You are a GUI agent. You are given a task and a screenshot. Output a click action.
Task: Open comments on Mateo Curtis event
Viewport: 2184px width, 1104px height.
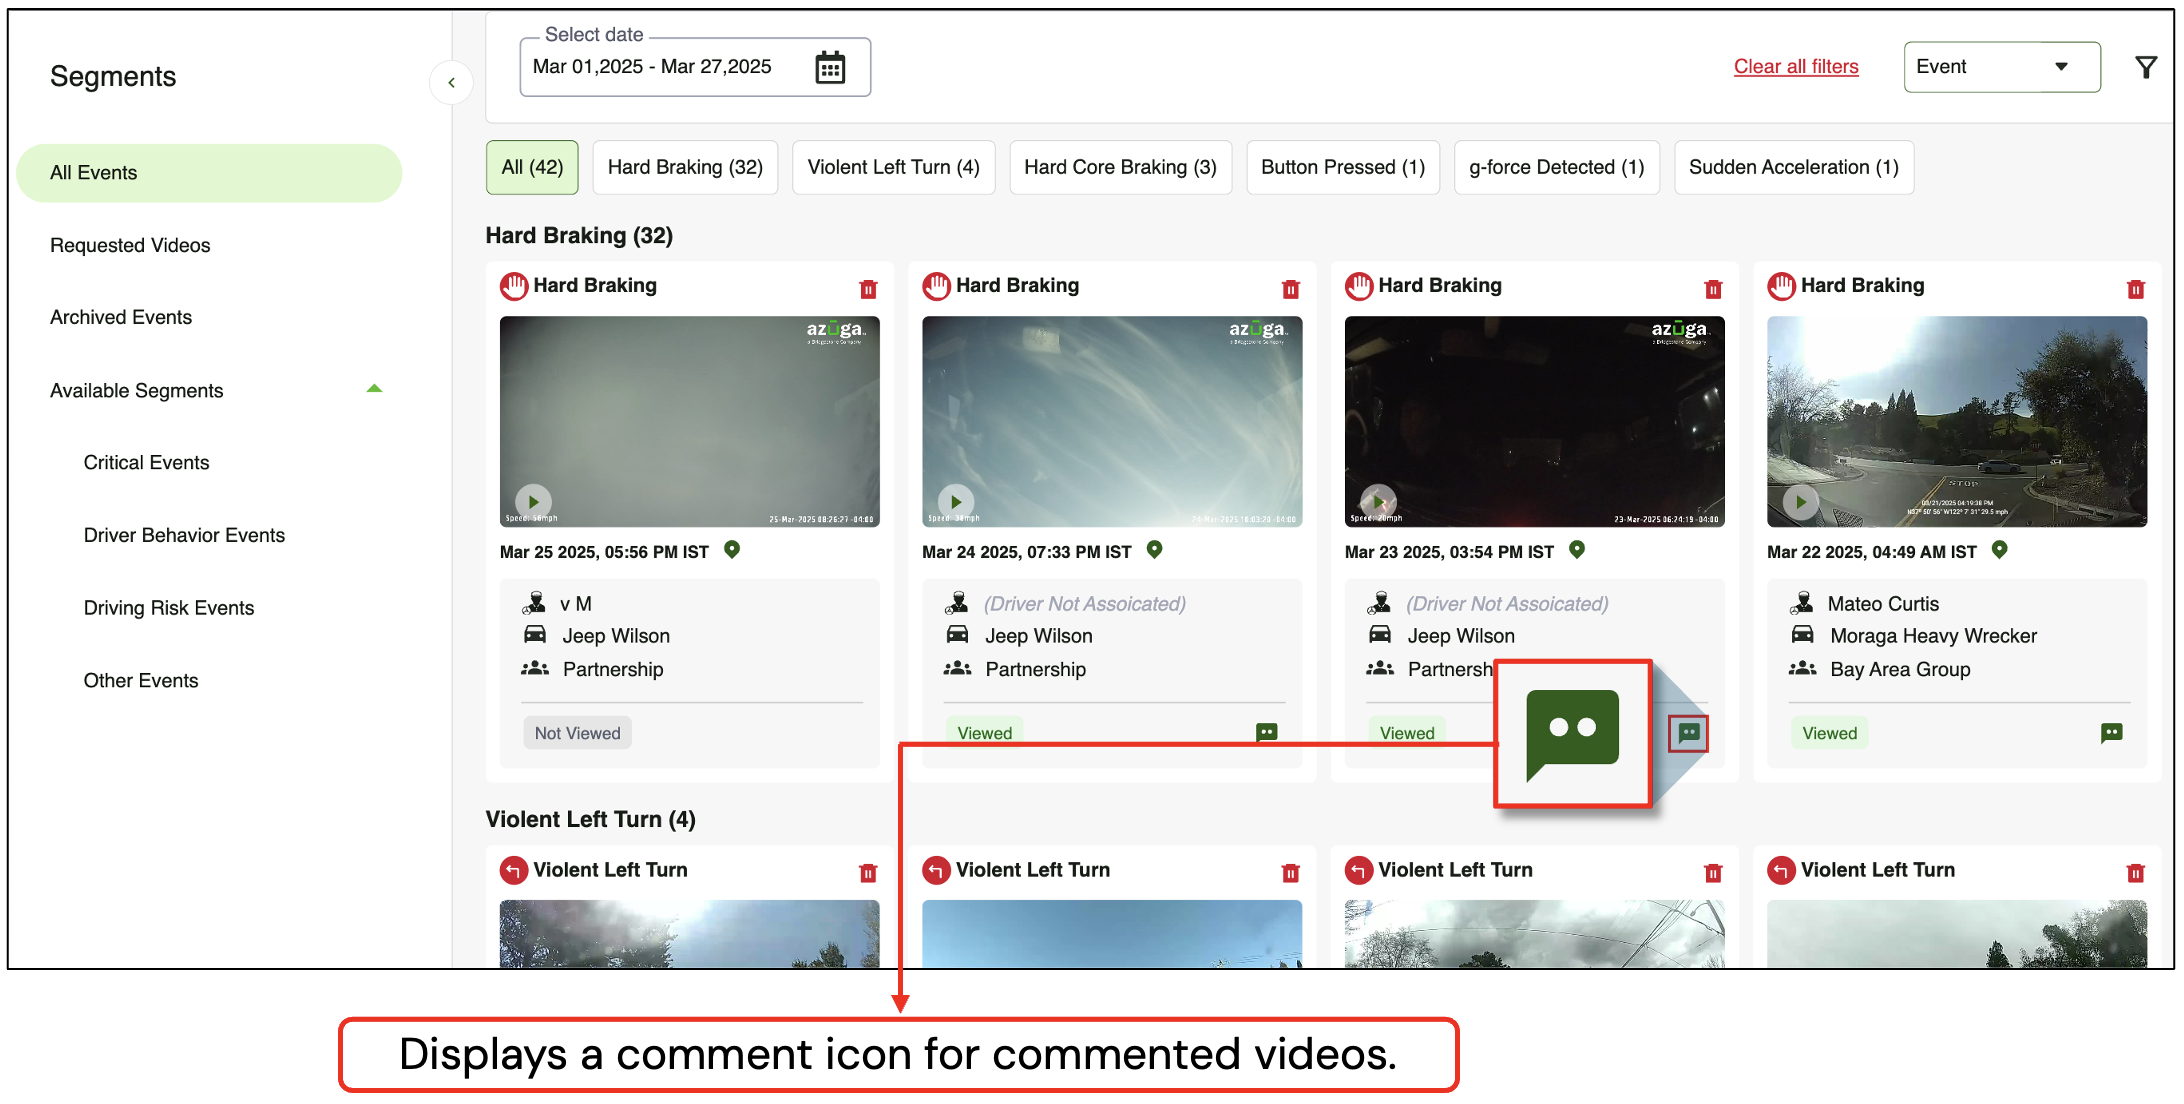coord(2111,733)
